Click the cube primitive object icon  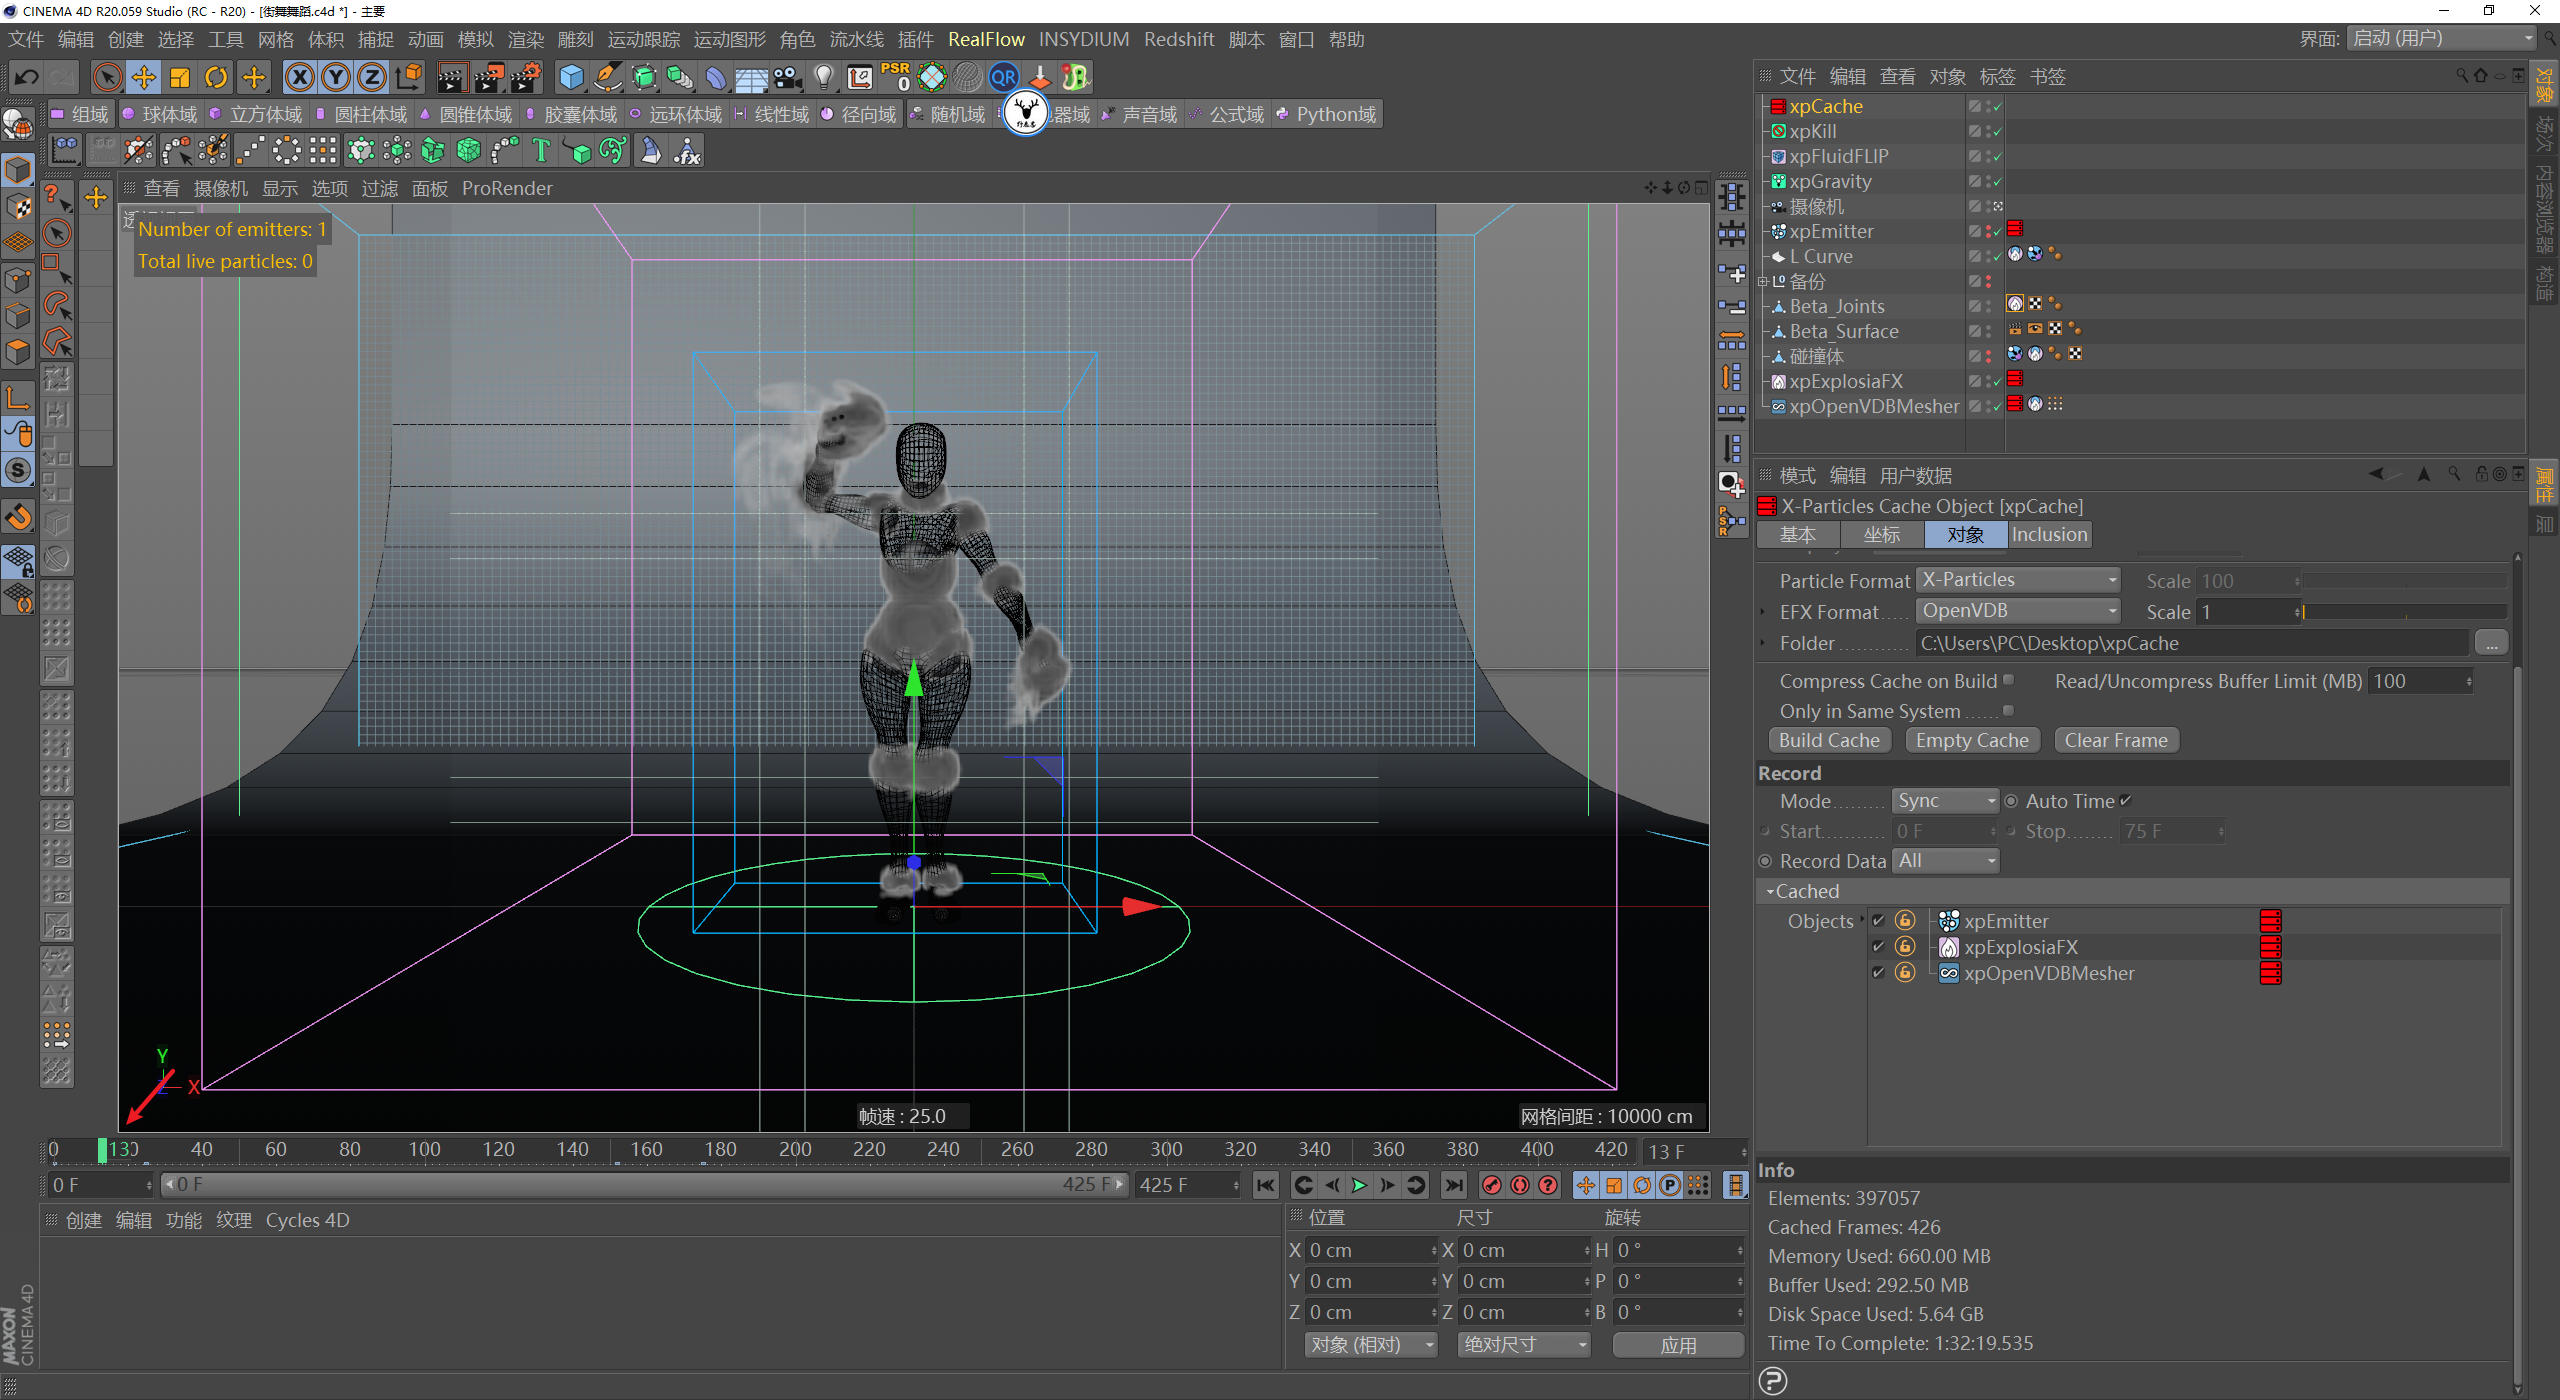point(571,77)
